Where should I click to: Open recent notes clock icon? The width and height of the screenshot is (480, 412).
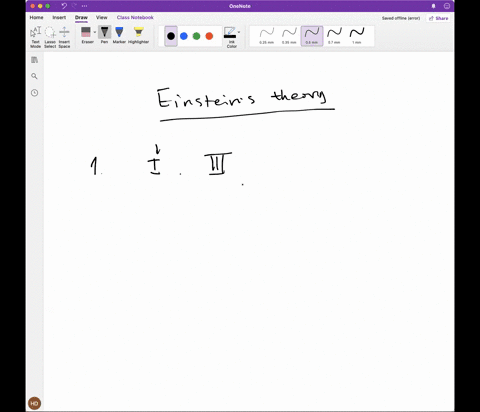[x=34, y=93]
